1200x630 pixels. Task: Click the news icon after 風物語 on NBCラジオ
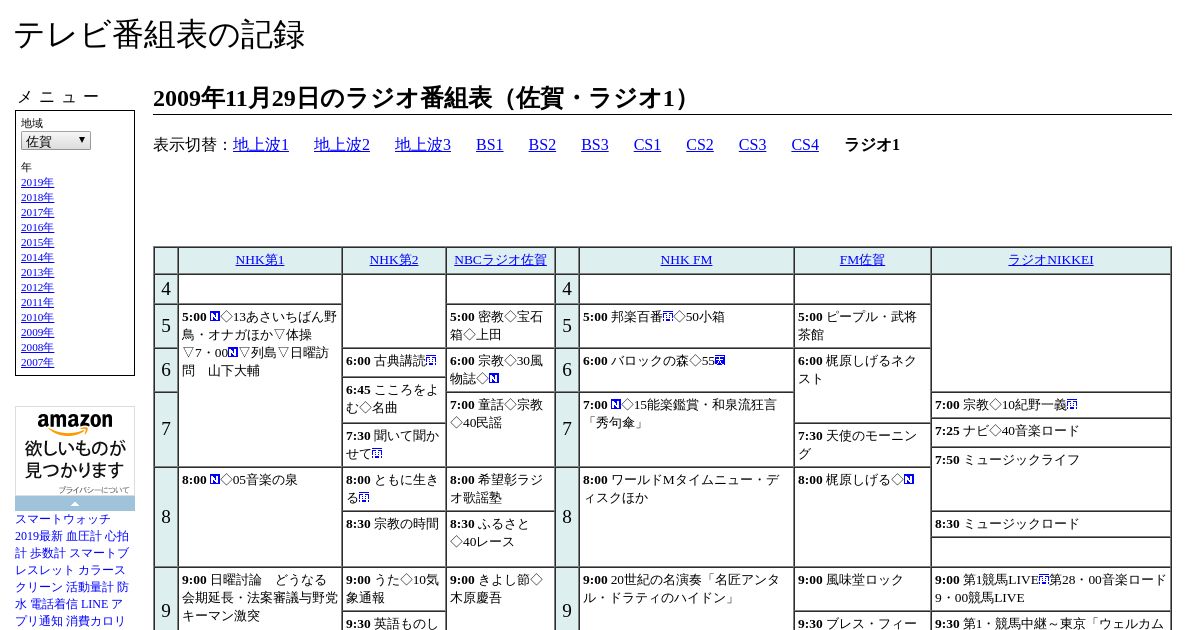pos(494,379)
